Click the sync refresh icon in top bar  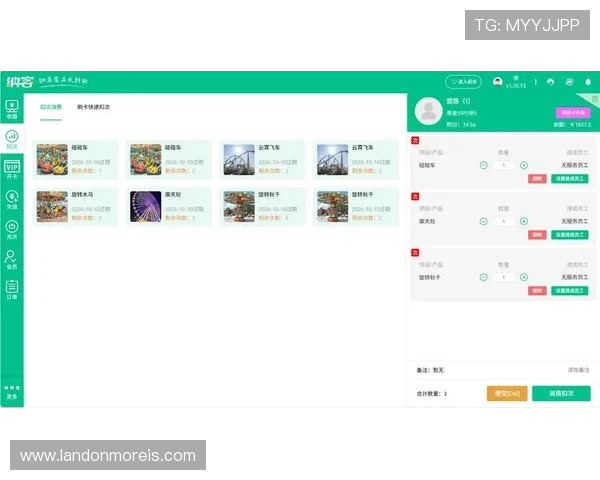[569, 82]
